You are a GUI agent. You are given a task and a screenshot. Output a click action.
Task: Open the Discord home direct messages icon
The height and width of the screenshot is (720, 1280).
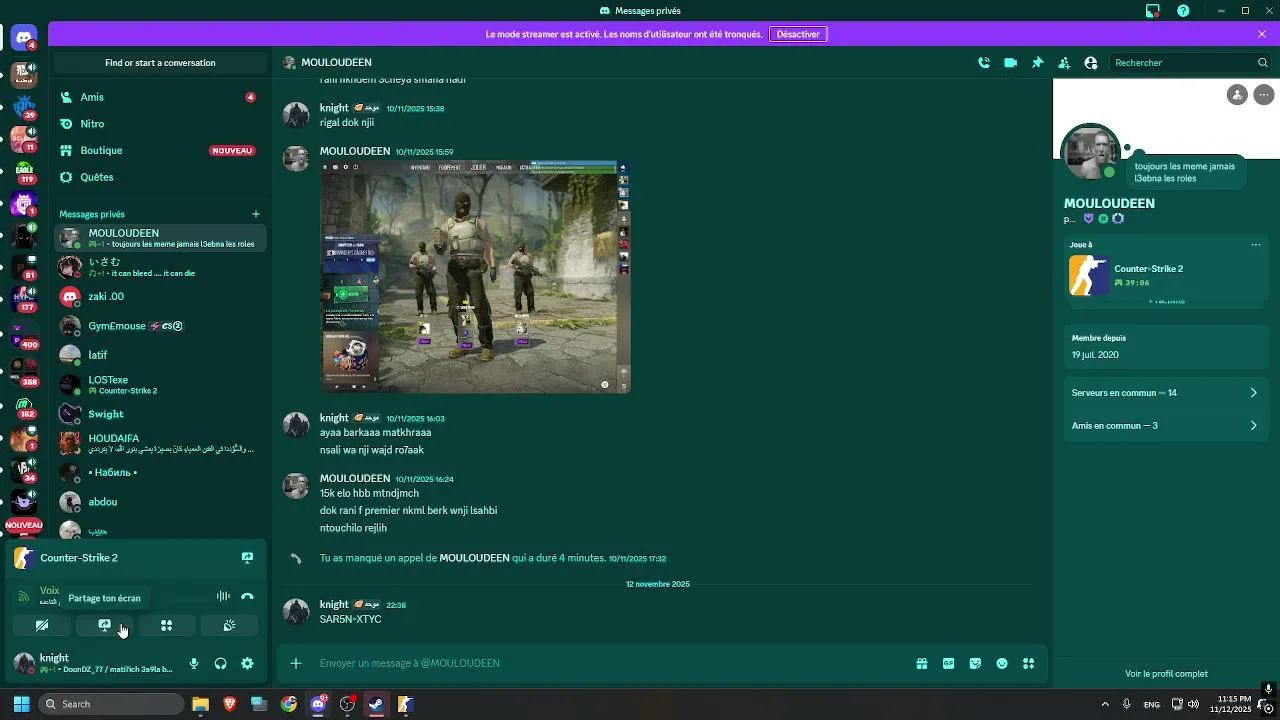coord(24,38)
